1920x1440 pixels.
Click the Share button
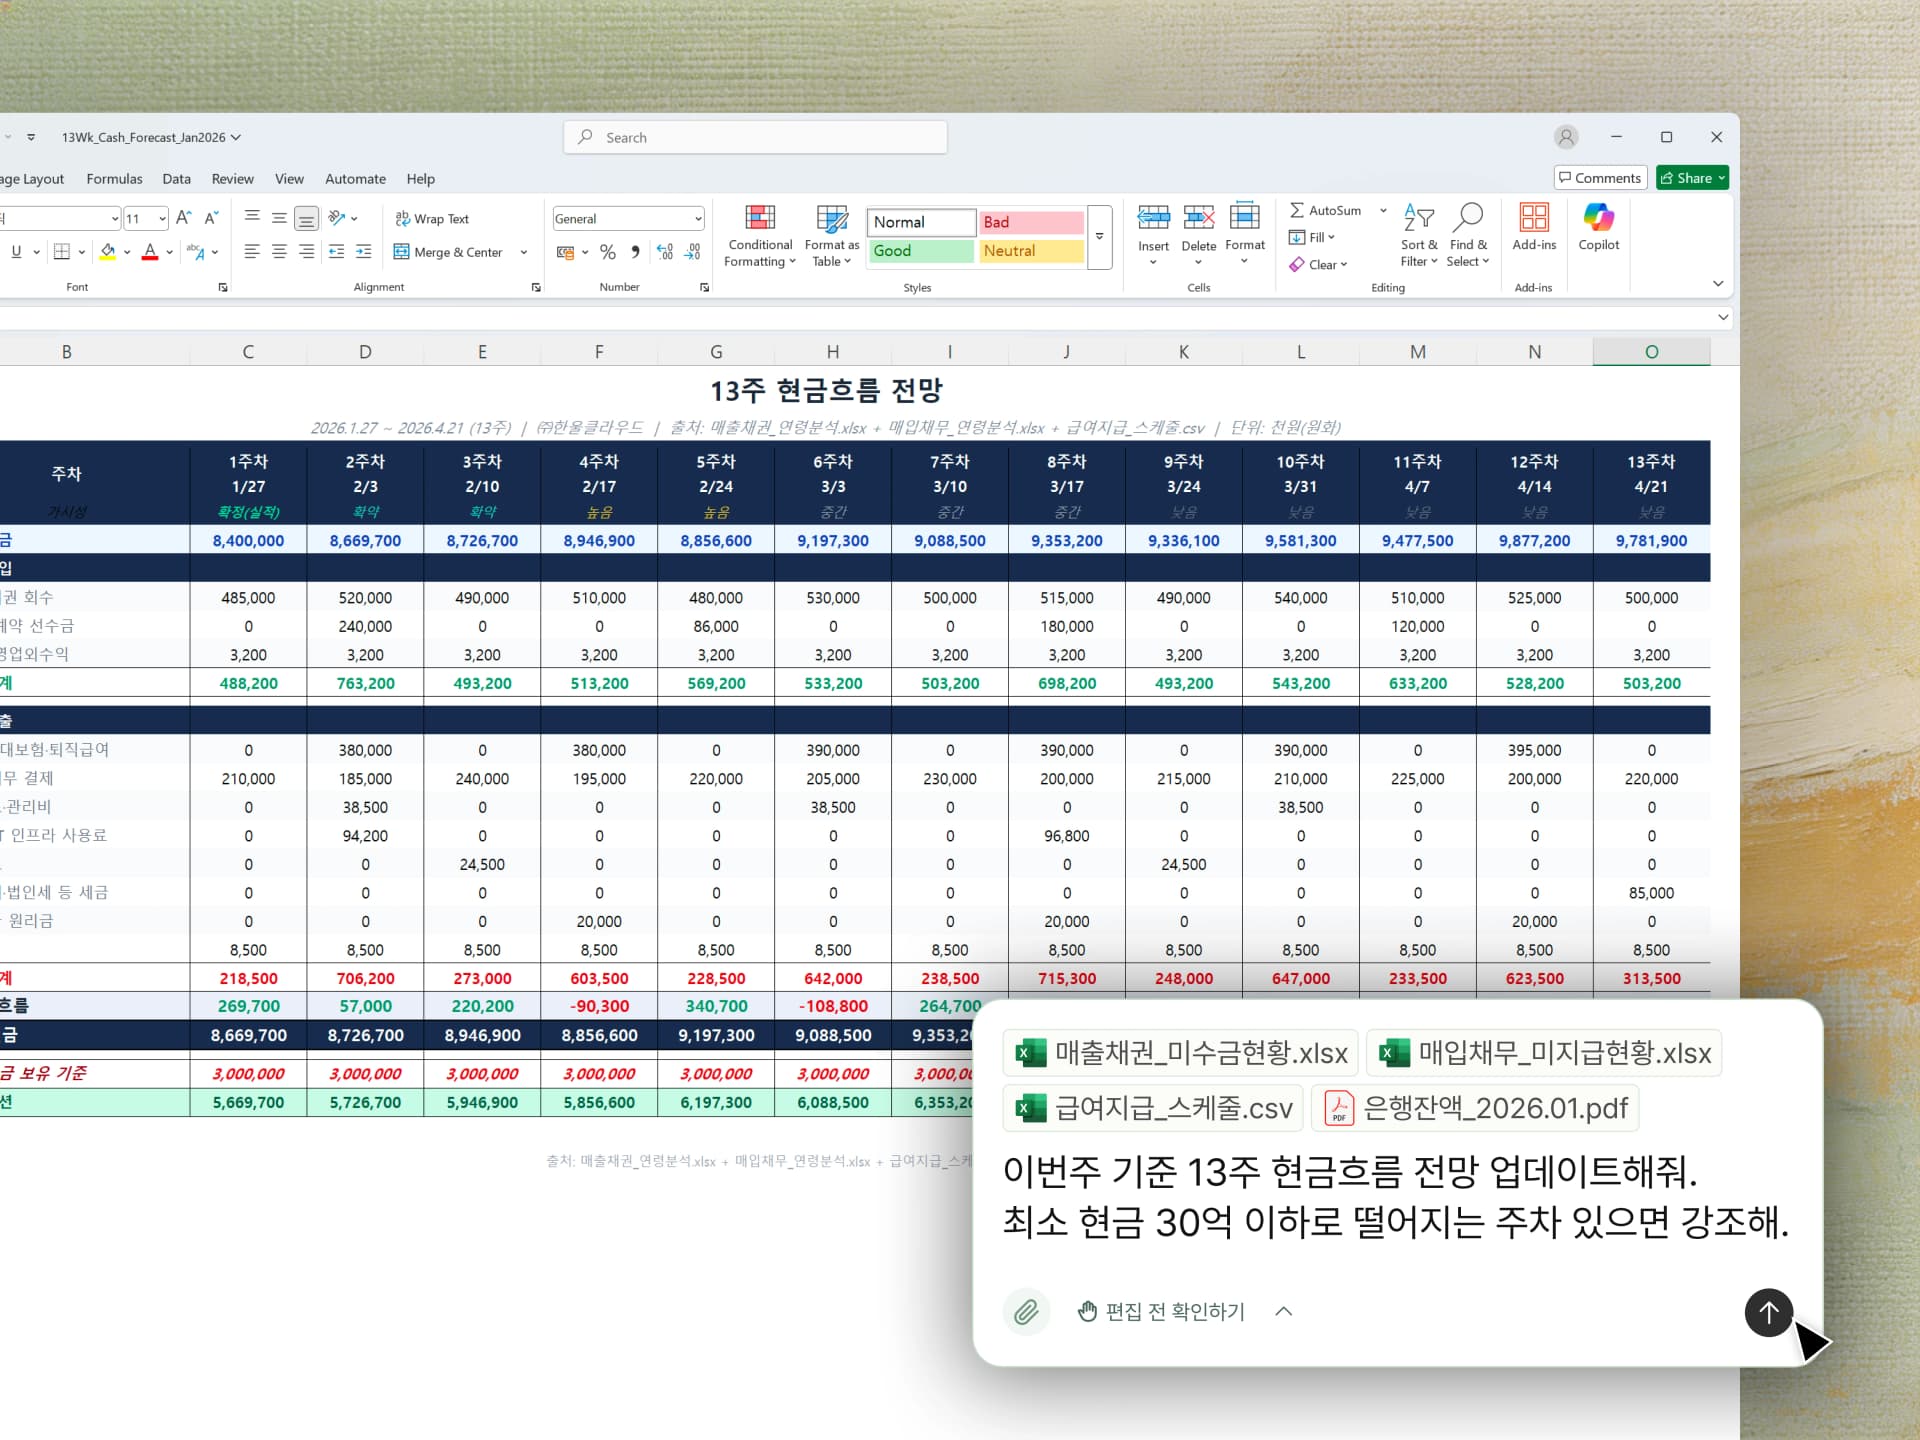(1692, 177)
